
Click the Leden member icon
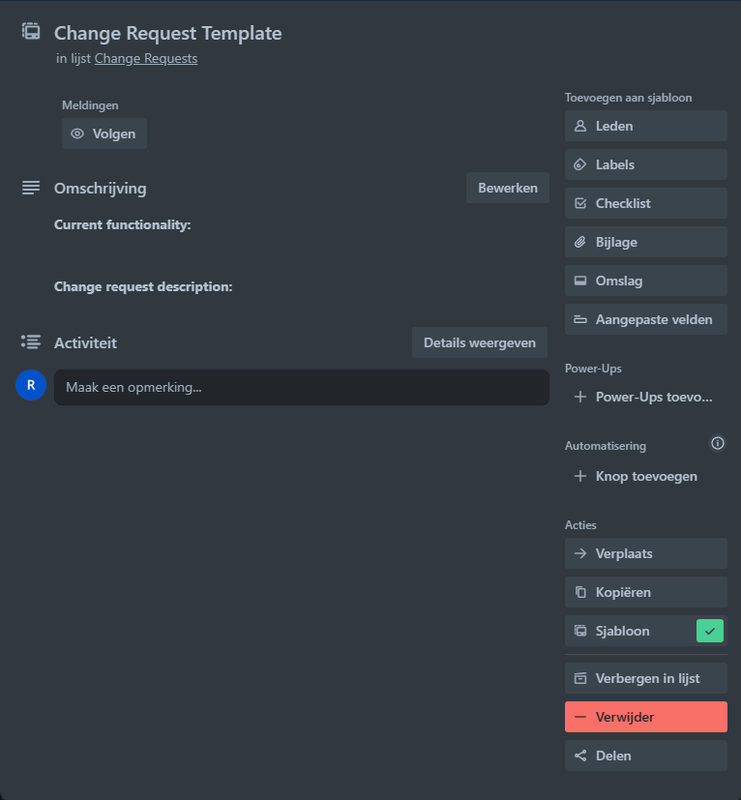pyautogui.click(x=580, y=126)
